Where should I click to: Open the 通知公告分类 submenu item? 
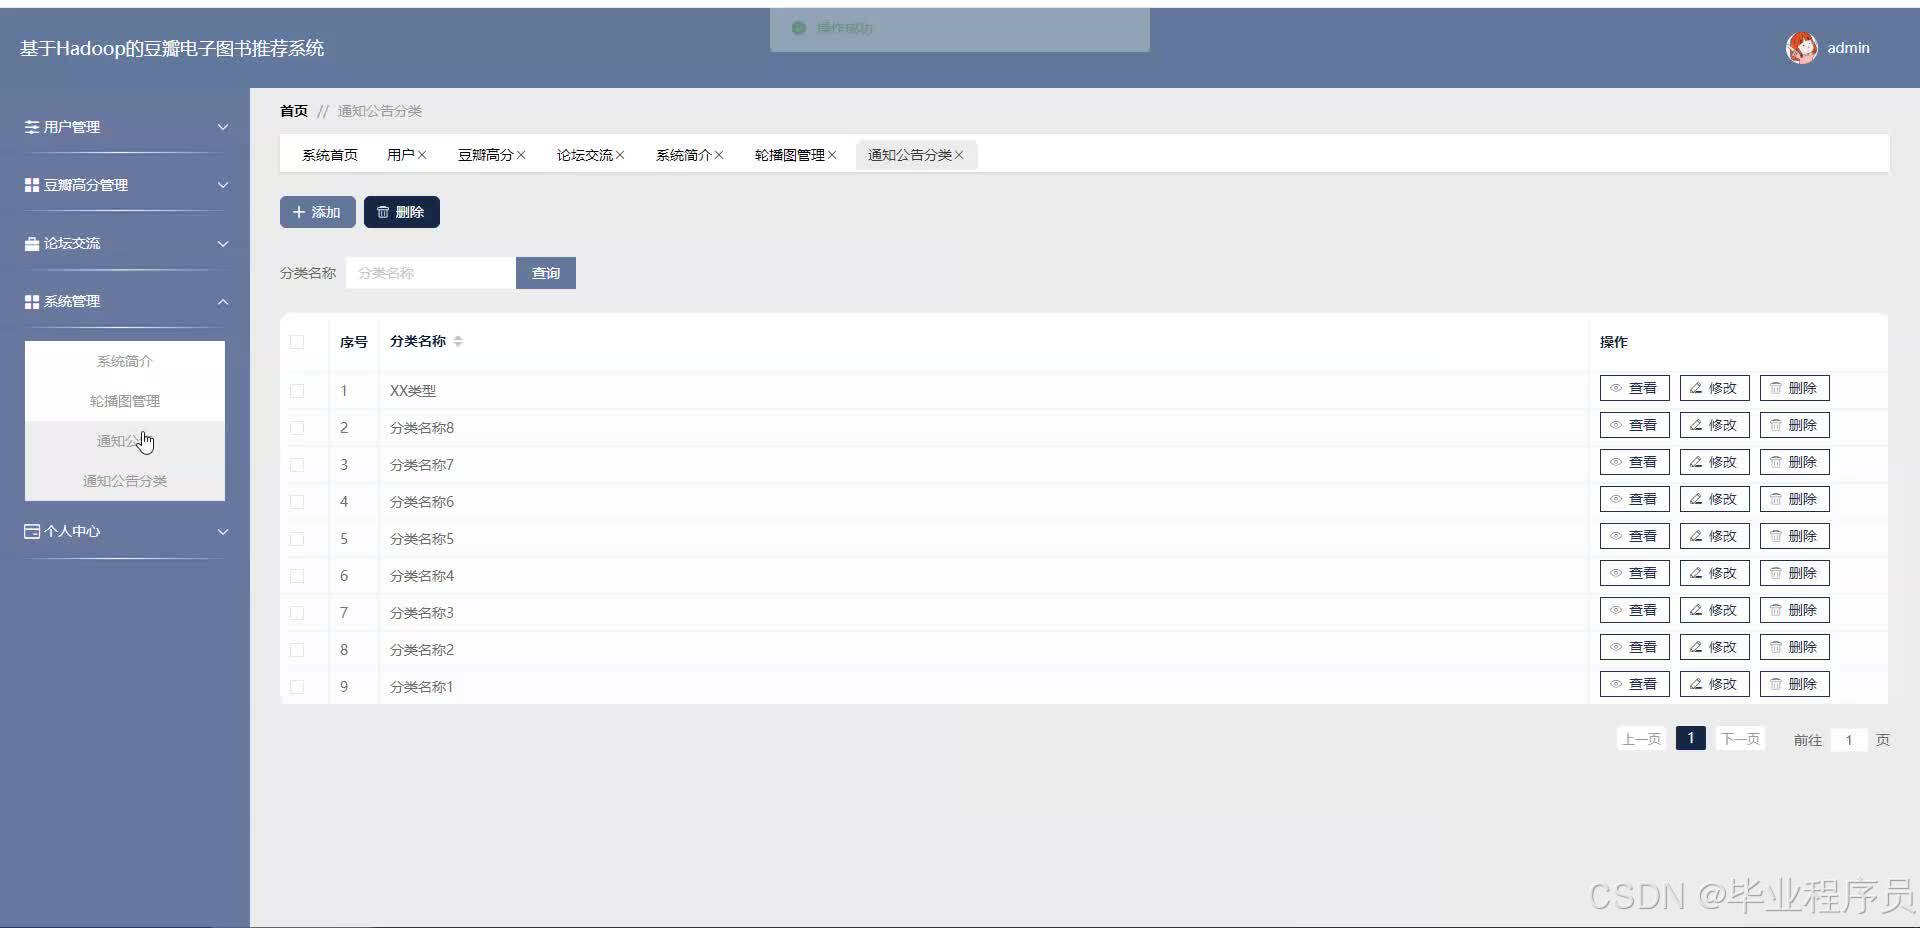(125, 481)
